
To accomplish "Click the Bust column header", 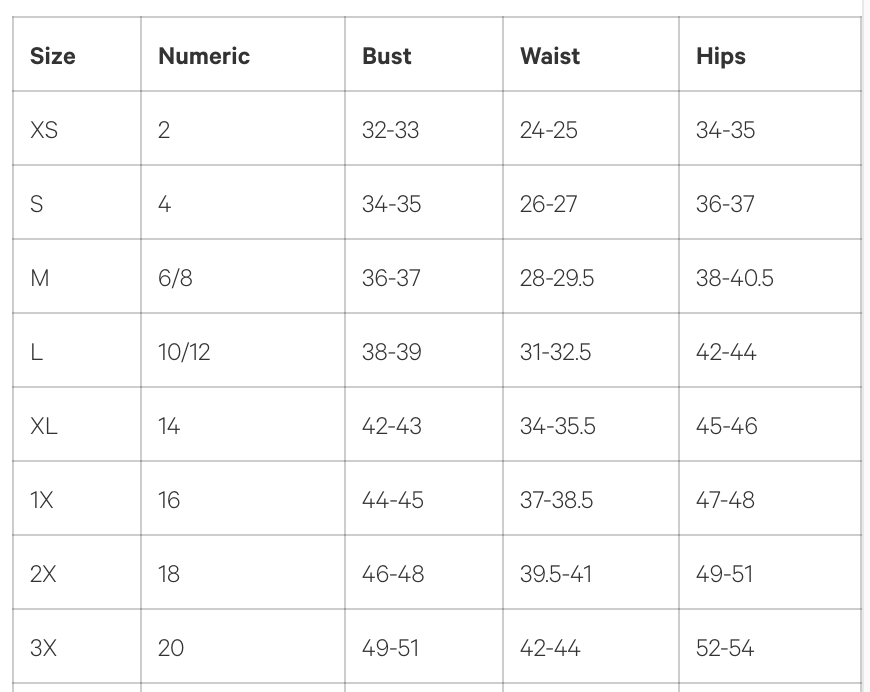I will point(387,56).
